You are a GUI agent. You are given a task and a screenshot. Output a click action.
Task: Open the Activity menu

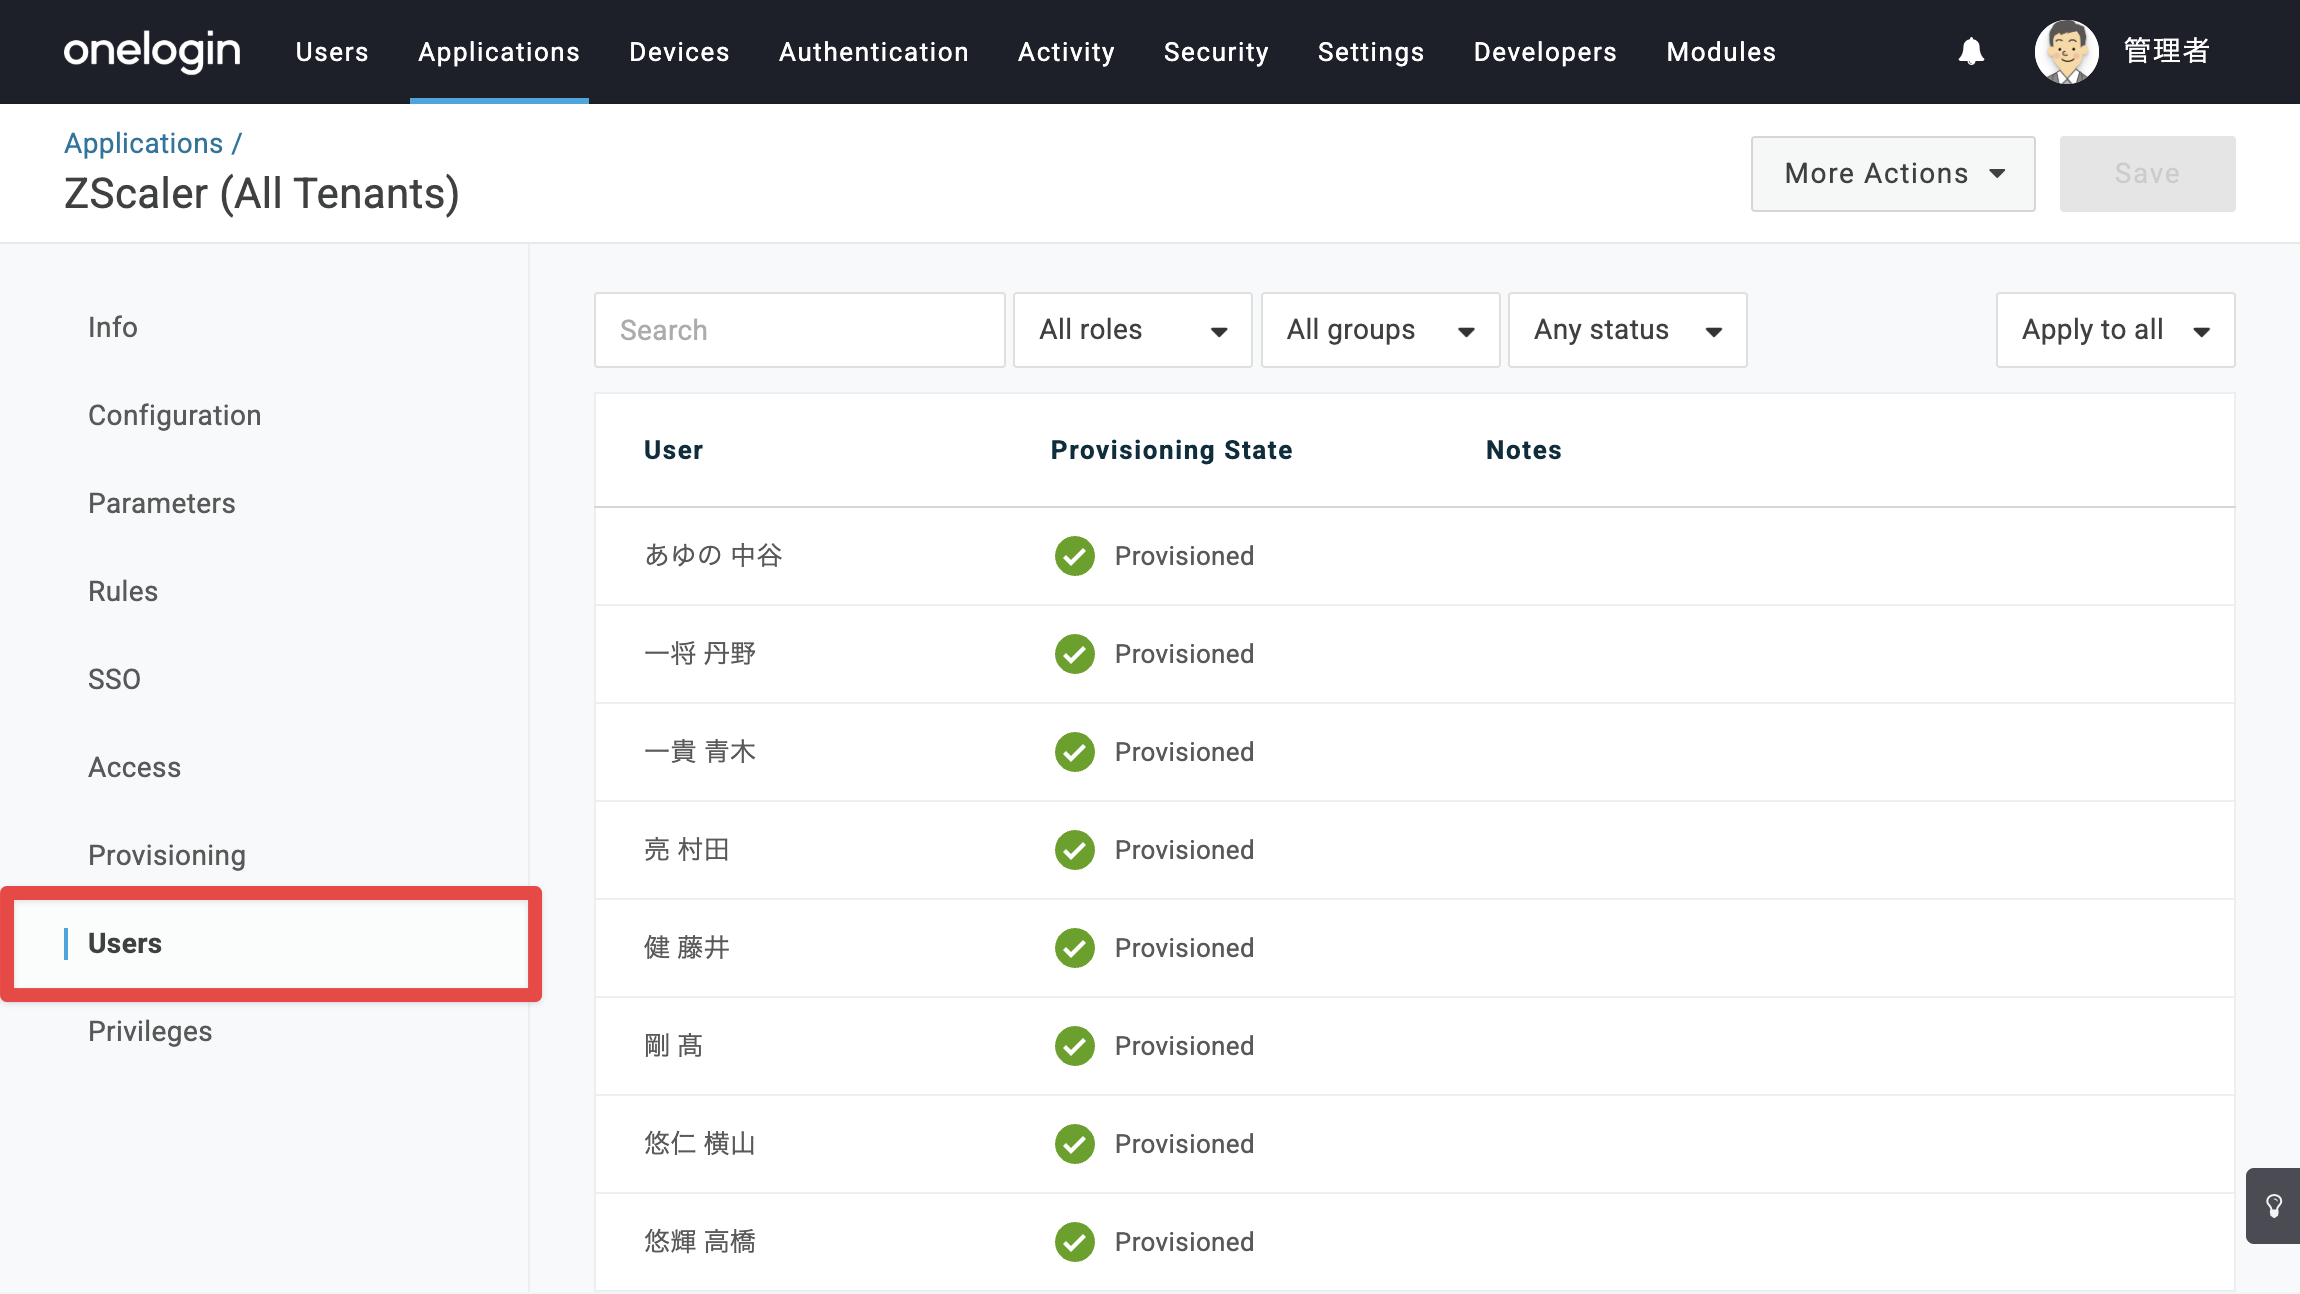pos(1066,52)
